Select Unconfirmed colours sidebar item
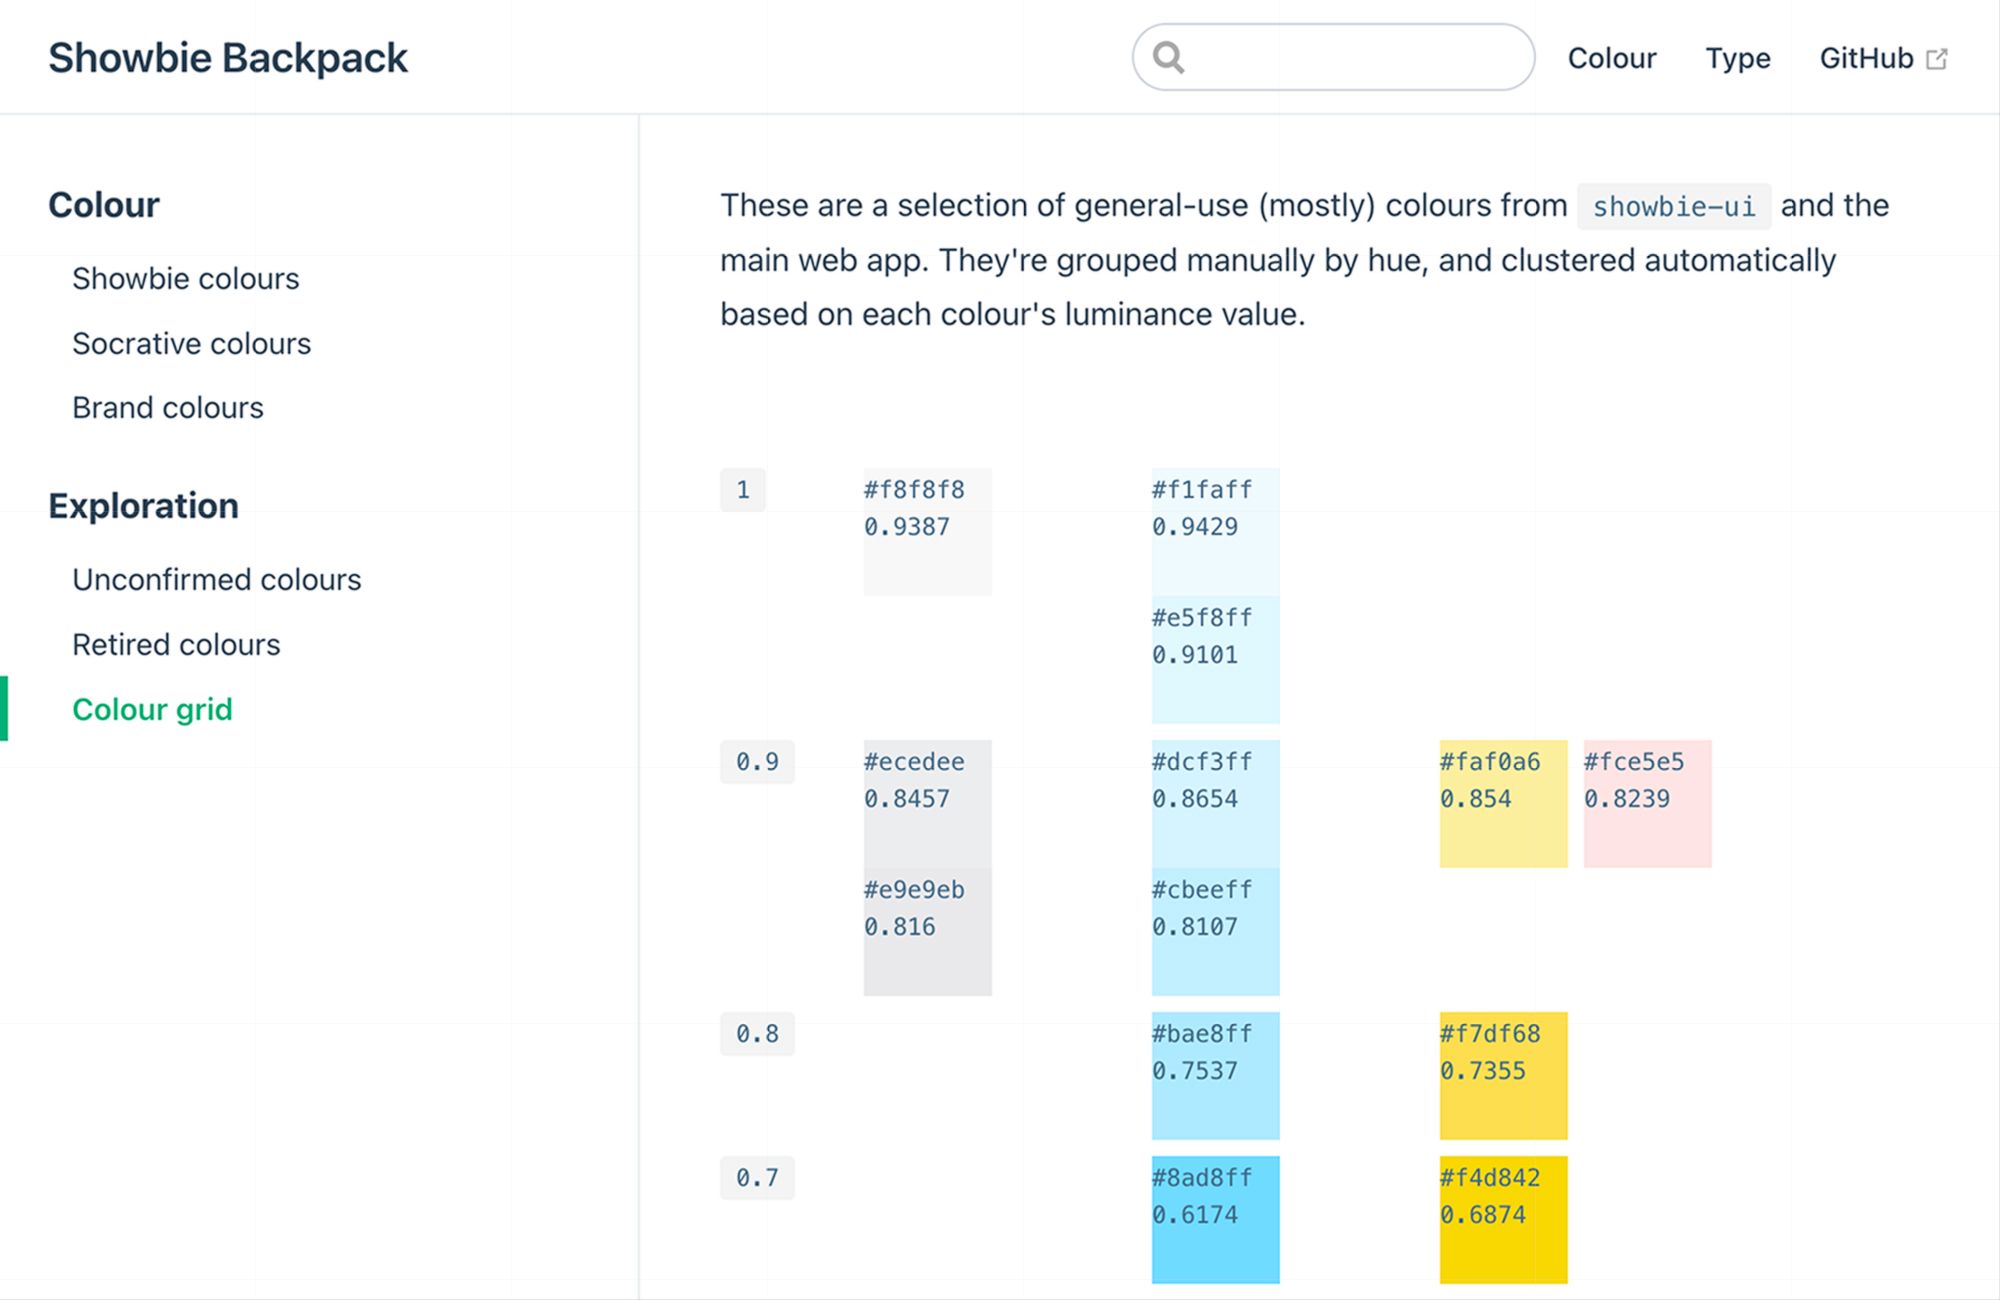 point(216,580)
